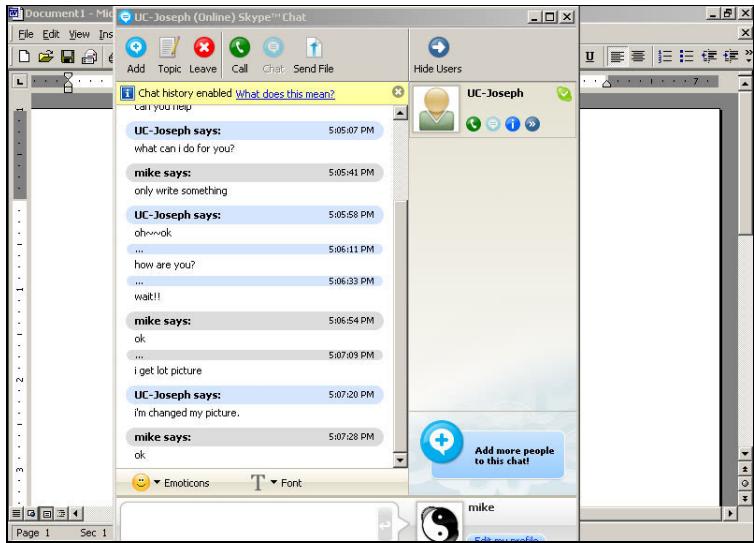Viewport: 754px width, 543px height.
Task: Click the chat history scrollbar thumb
Action: pos(400,326)
